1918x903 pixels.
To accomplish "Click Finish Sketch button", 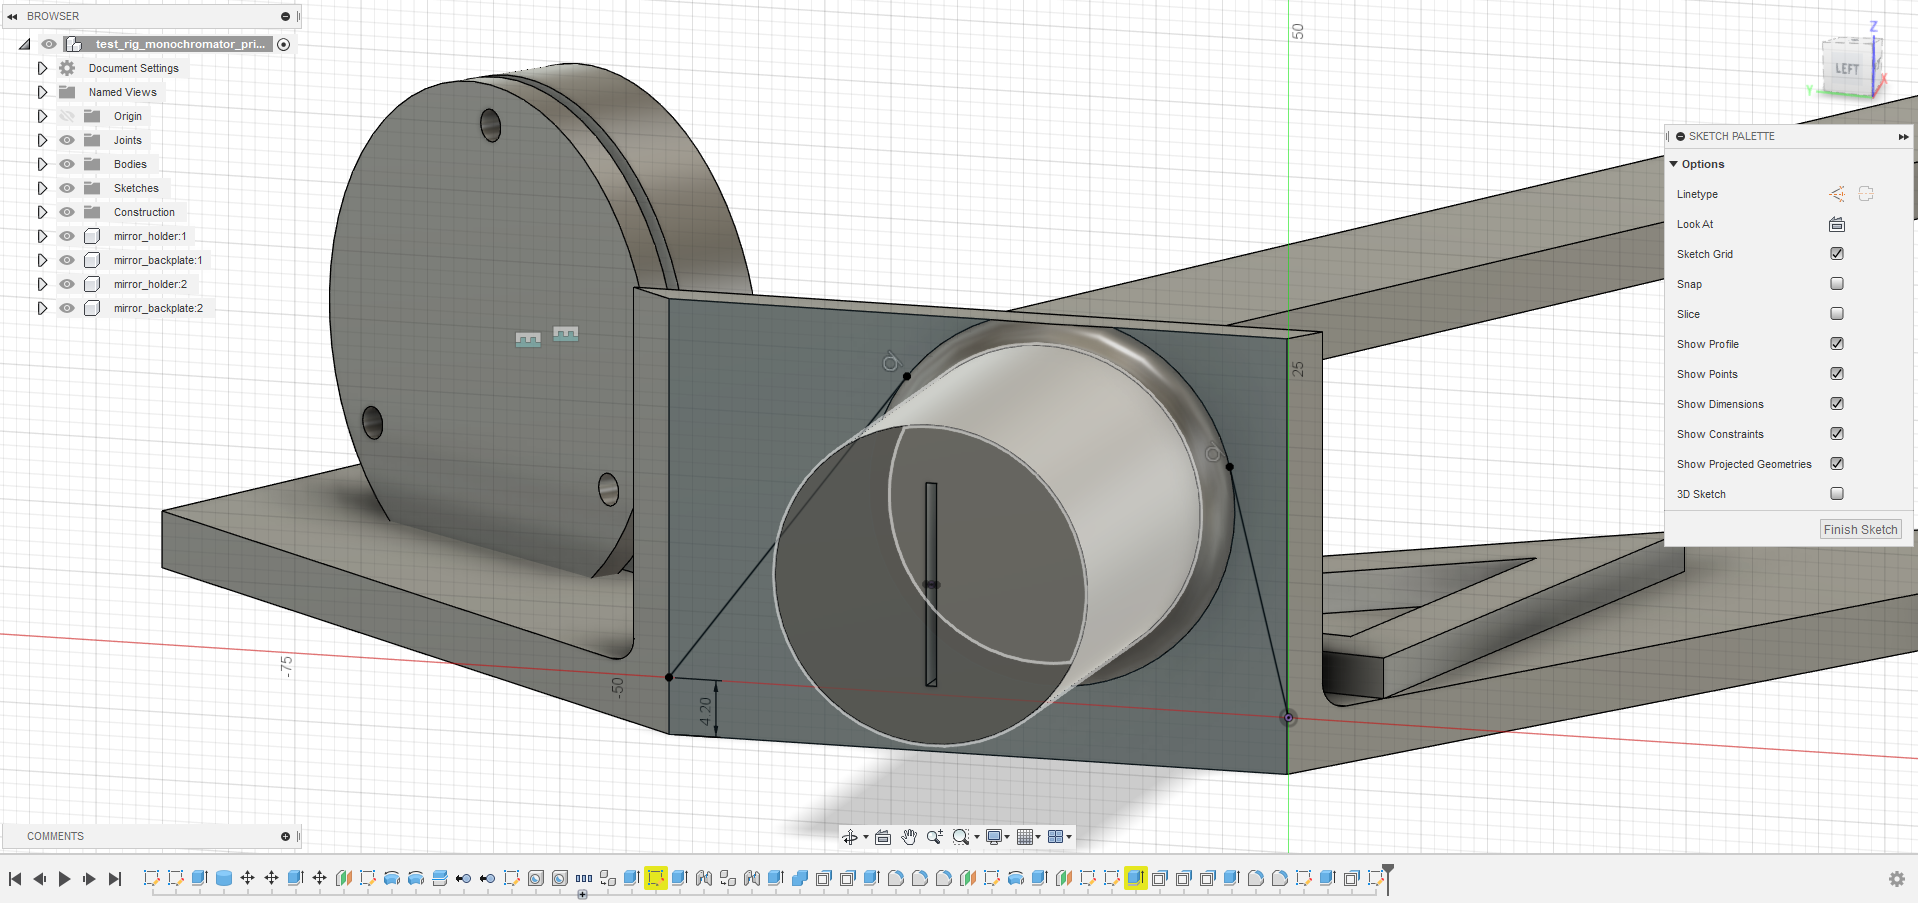I will pyautogui.click(x=1859, y=530).
